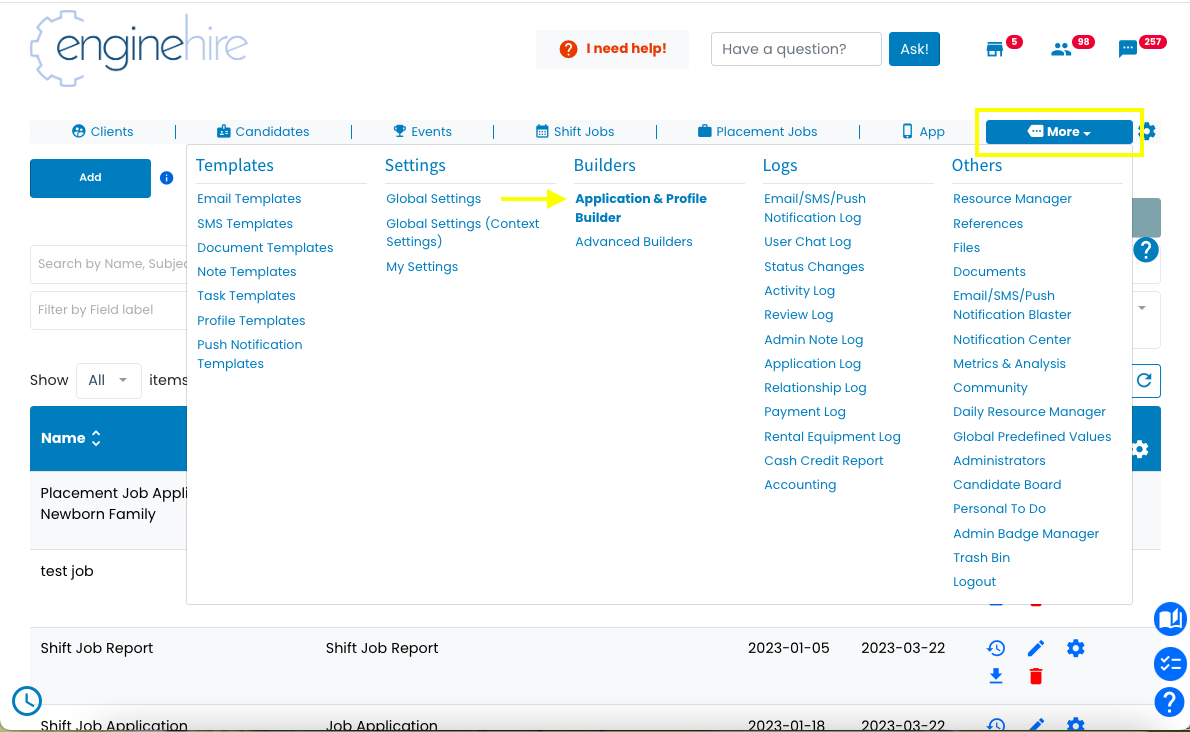Click Logout in Others menu

[974, 582]
